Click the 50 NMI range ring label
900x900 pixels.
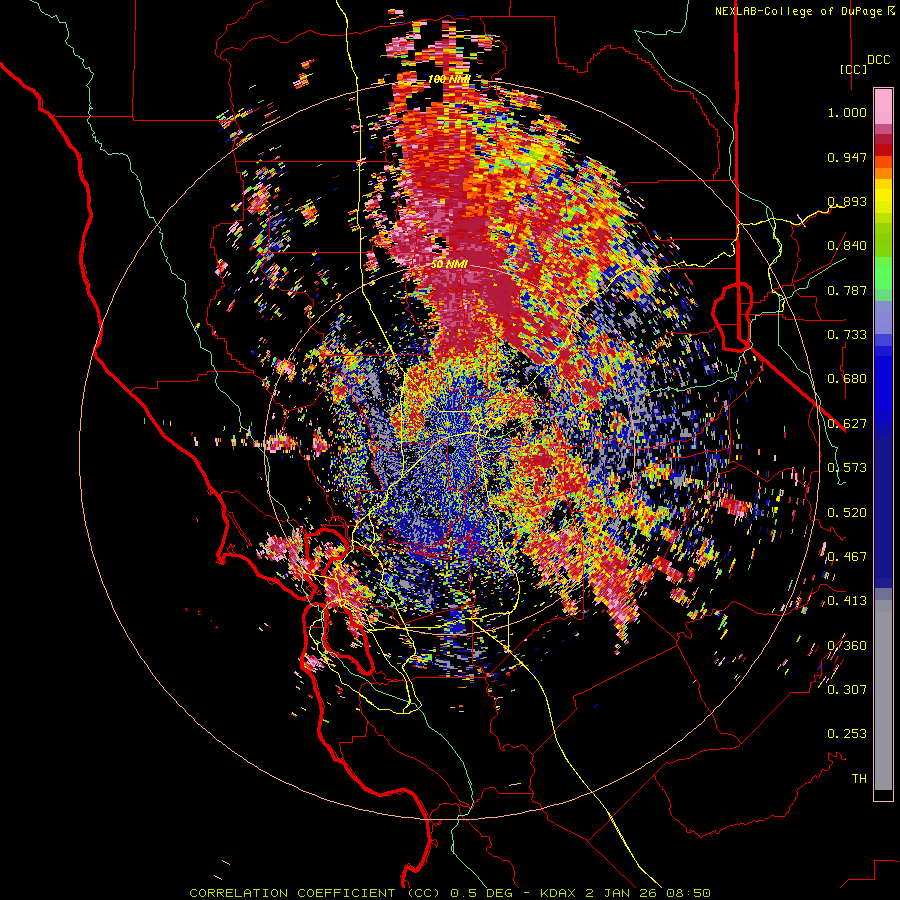pyautogui.click(x=449, y=265)
